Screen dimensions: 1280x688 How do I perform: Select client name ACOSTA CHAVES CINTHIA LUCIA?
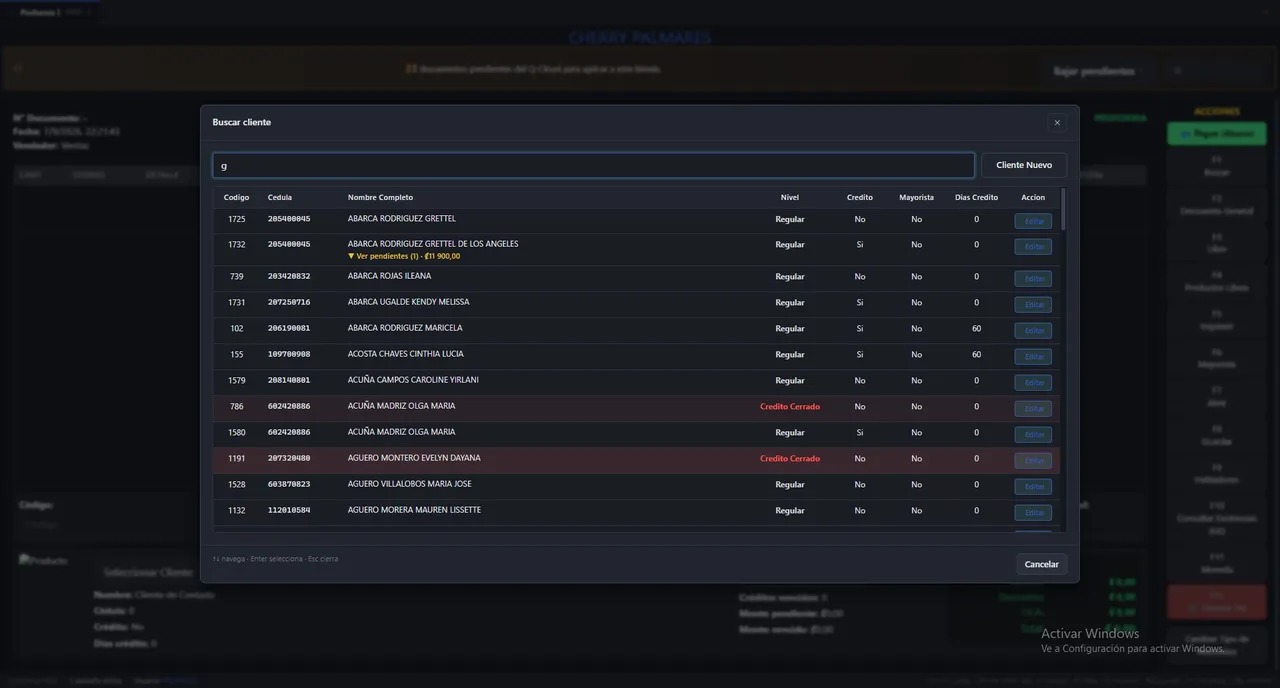[x=406, y=354]
